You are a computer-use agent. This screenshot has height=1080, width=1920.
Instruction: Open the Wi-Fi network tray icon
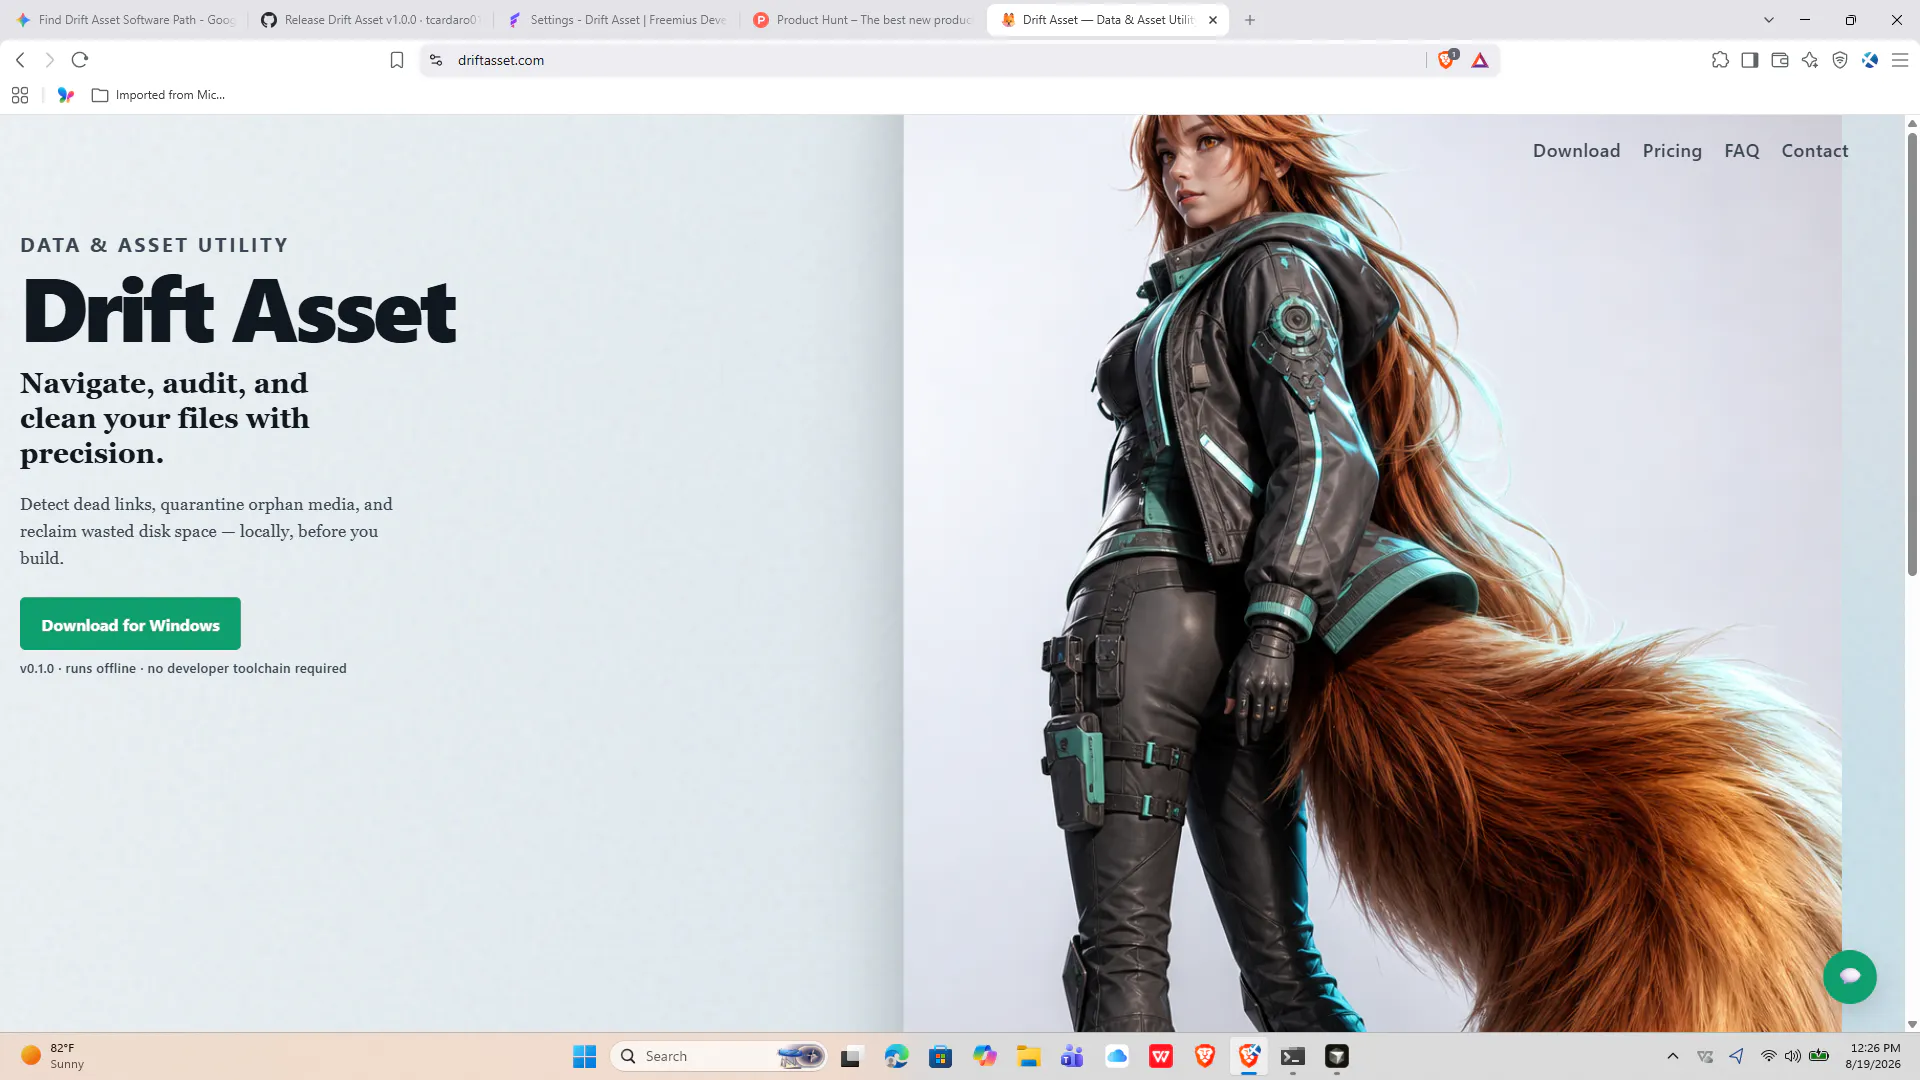pyautogui.click(x=1768, y=1056)
